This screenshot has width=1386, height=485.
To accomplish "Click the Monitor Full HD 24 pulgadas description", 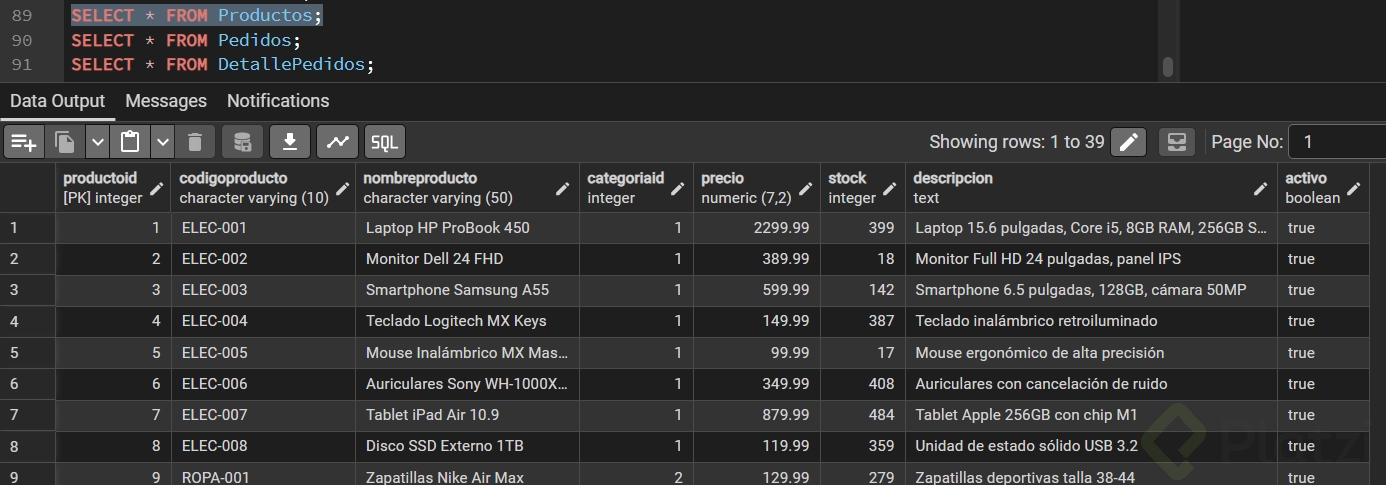I will [x=1092, y=259].
